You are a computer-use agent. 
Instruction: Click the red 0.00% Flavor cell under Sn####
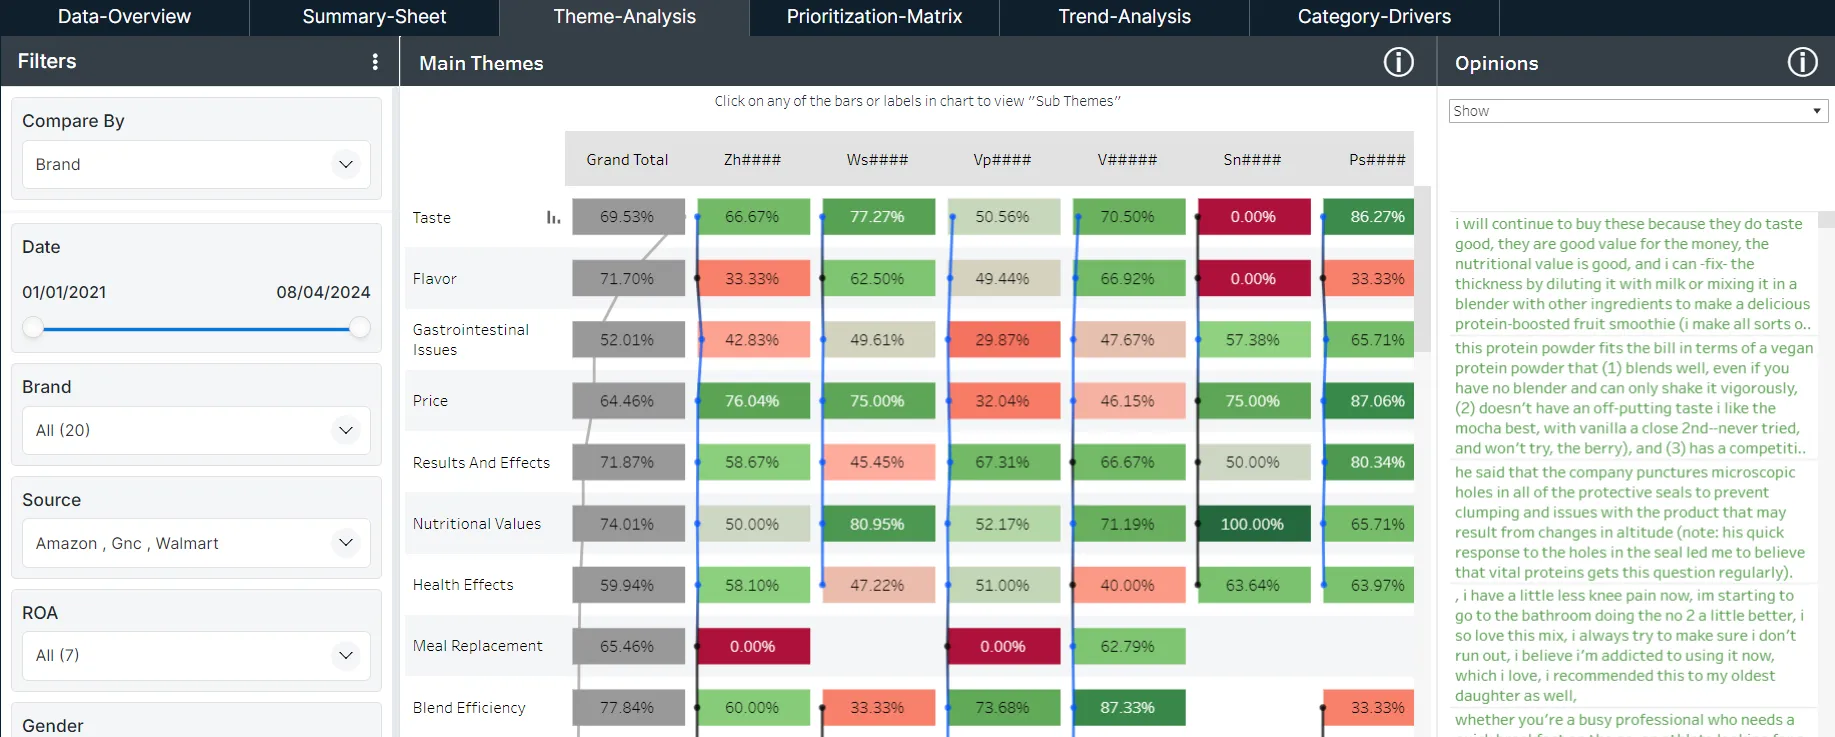(x=1253, y=278)
